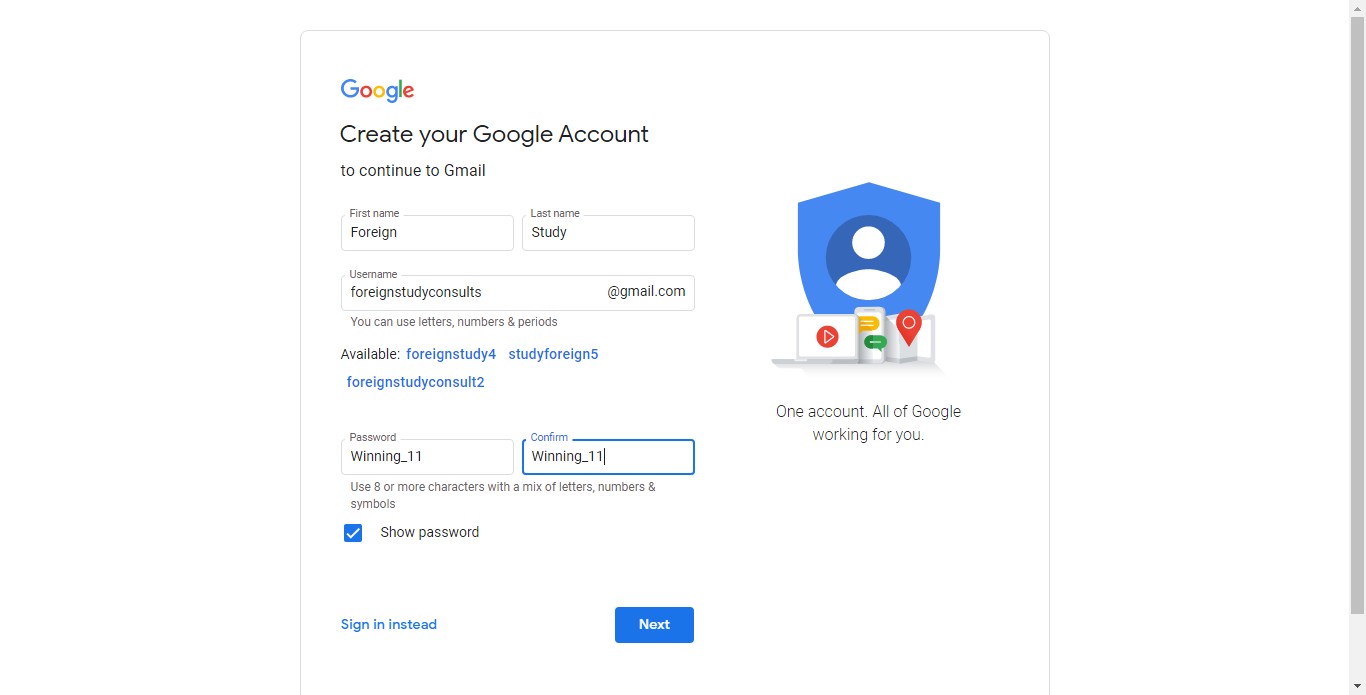Click the Confirm password field

click(608, 457)
